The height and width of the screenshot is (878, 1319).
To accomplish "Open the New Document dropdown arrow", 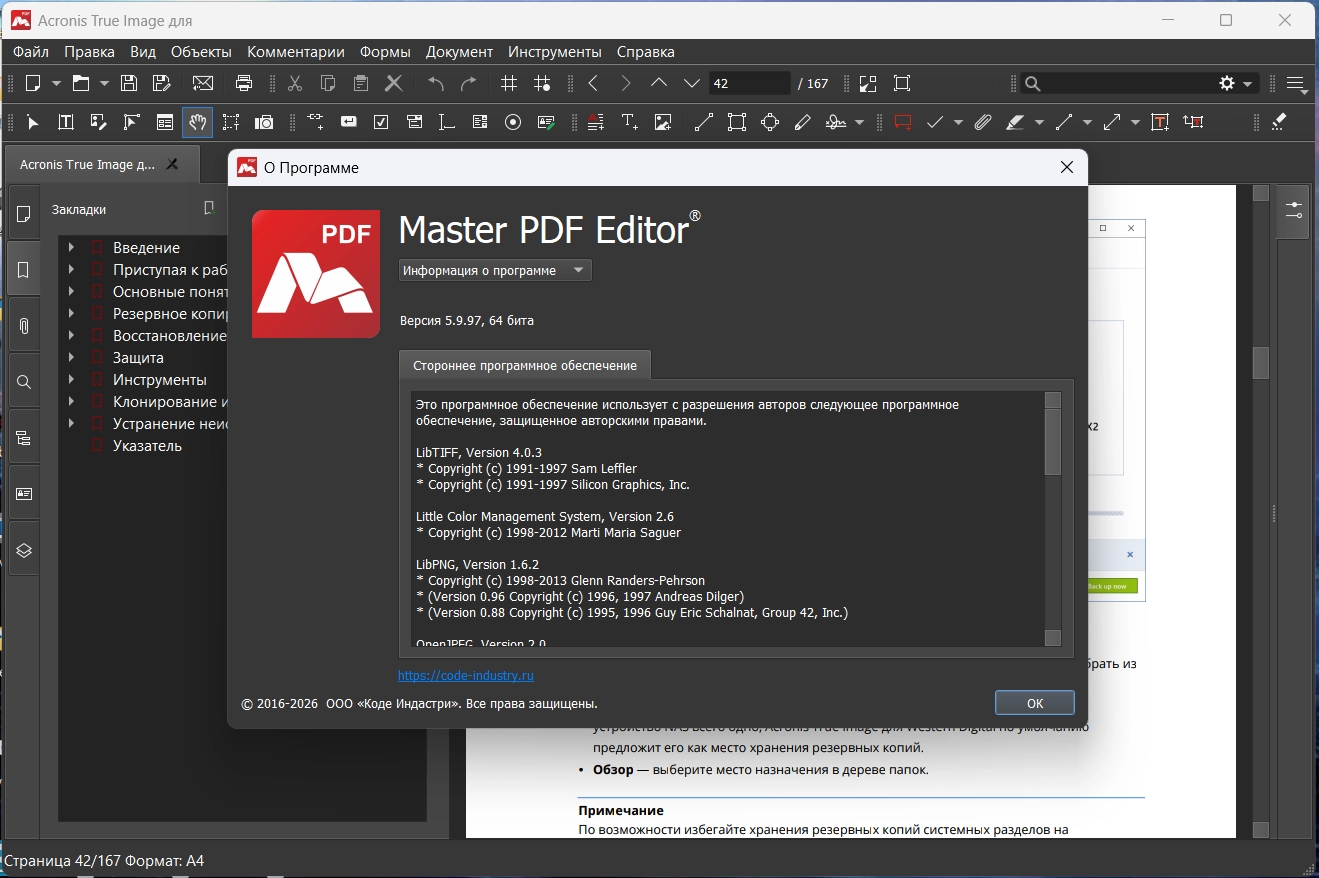I will pos(56,84).
